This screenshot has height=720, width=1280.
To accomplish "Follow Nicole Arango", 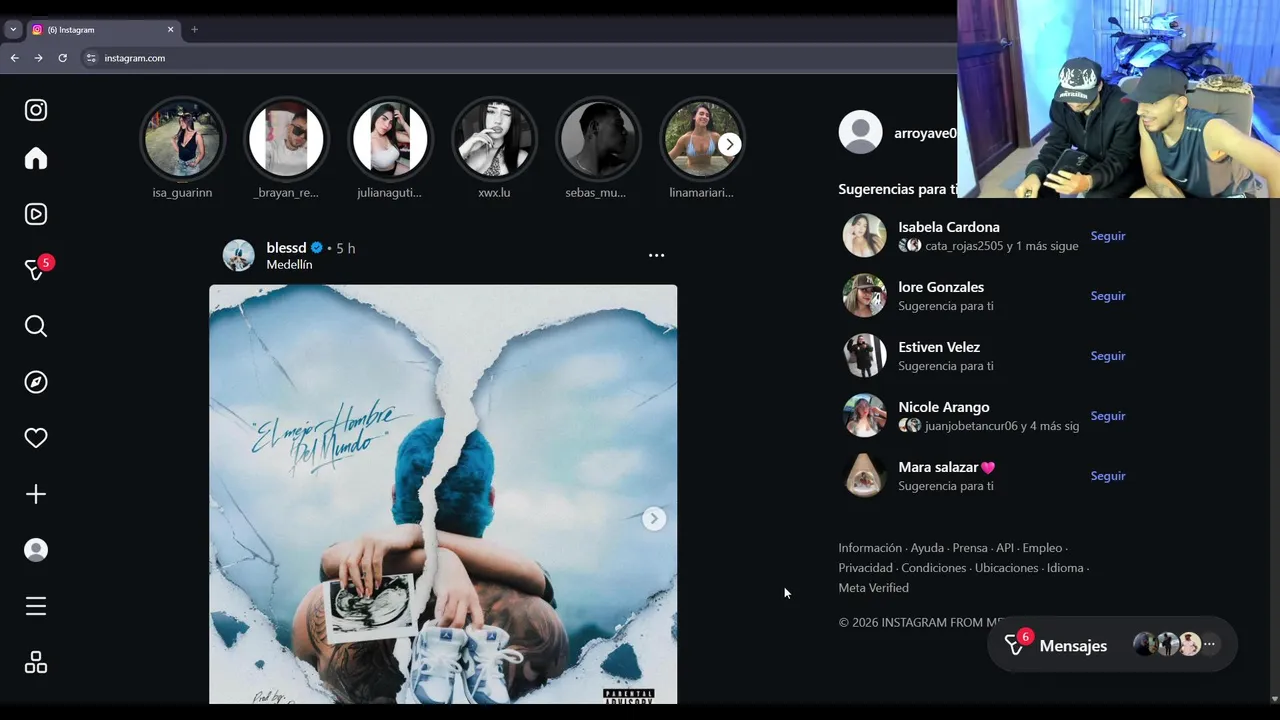I will [1108, 416].
